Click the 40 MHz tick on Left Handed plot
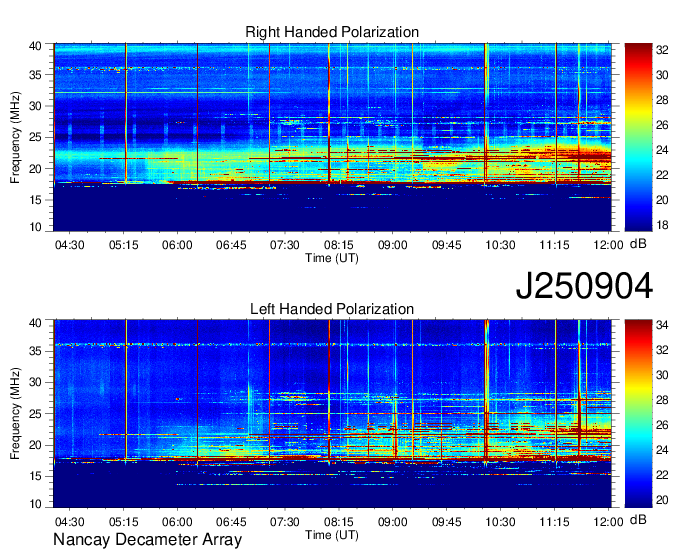Screen dimensions: 680x552 35,323
